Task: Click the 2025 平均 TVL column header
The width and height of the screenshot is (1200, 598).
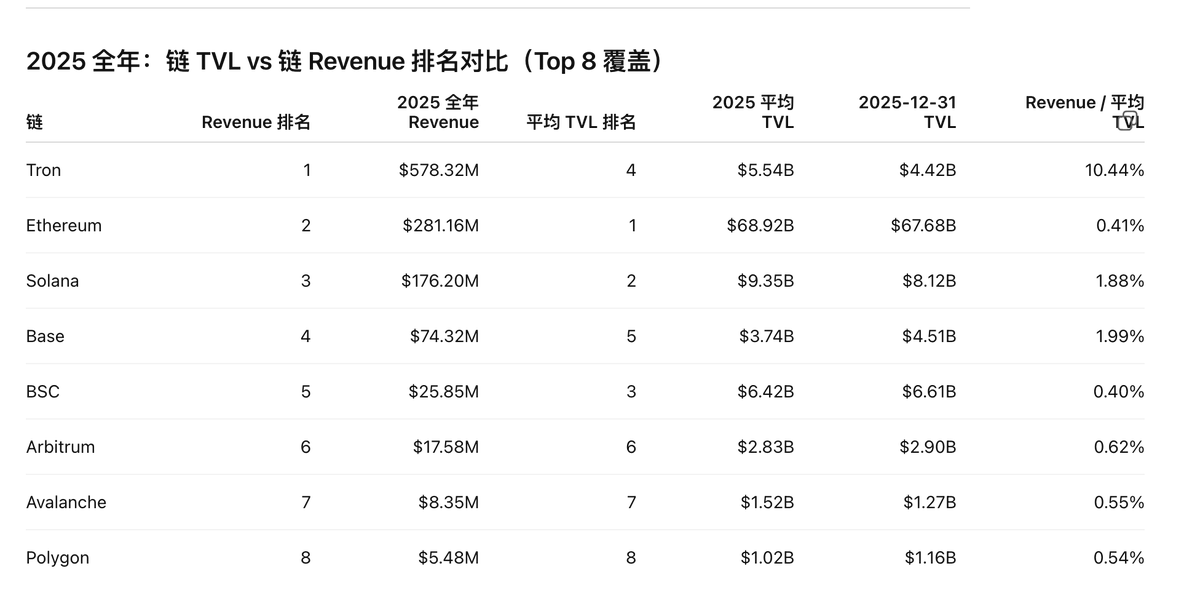Action: [x=753, y=112]
